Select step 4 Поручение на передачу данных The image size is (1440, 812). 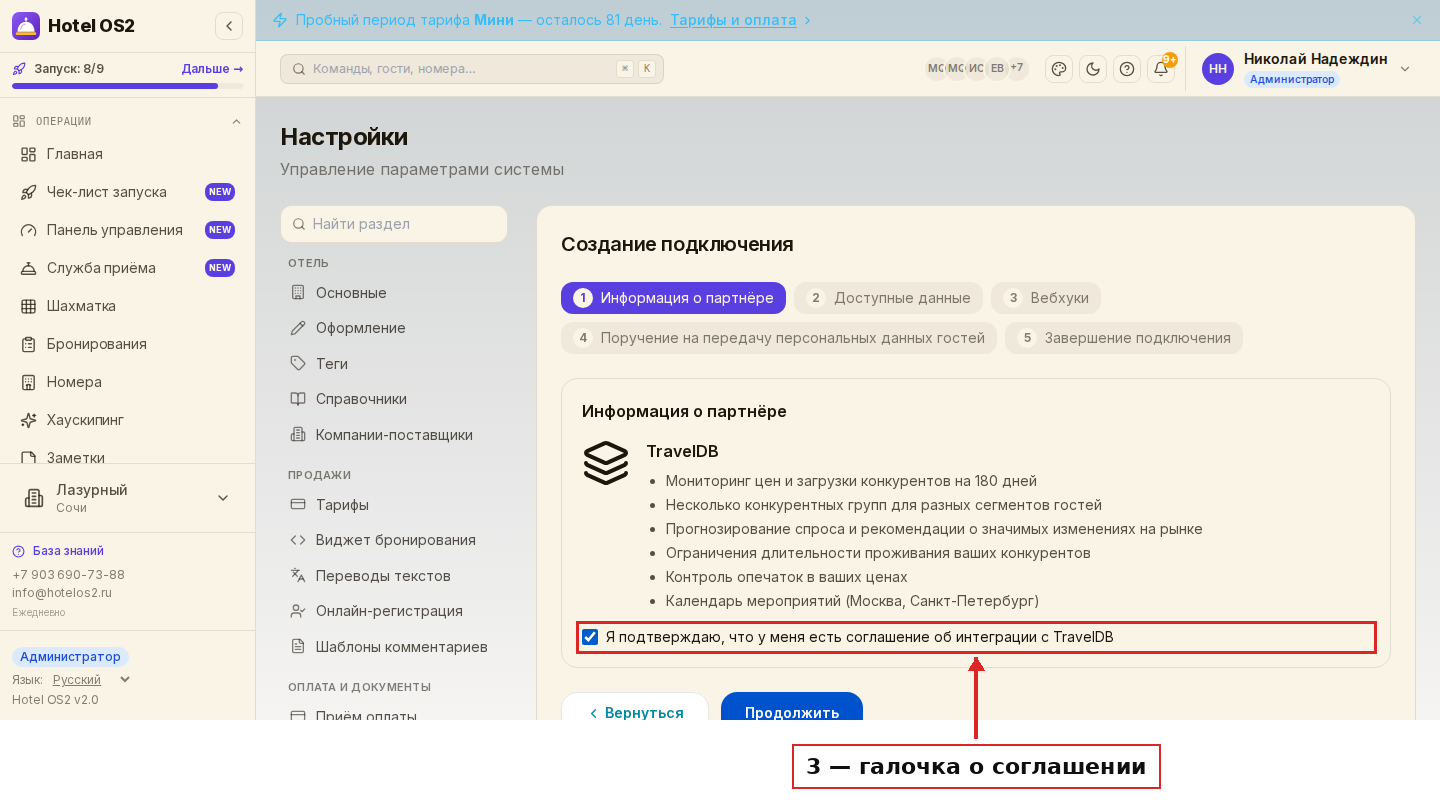(x=779, y=338)
